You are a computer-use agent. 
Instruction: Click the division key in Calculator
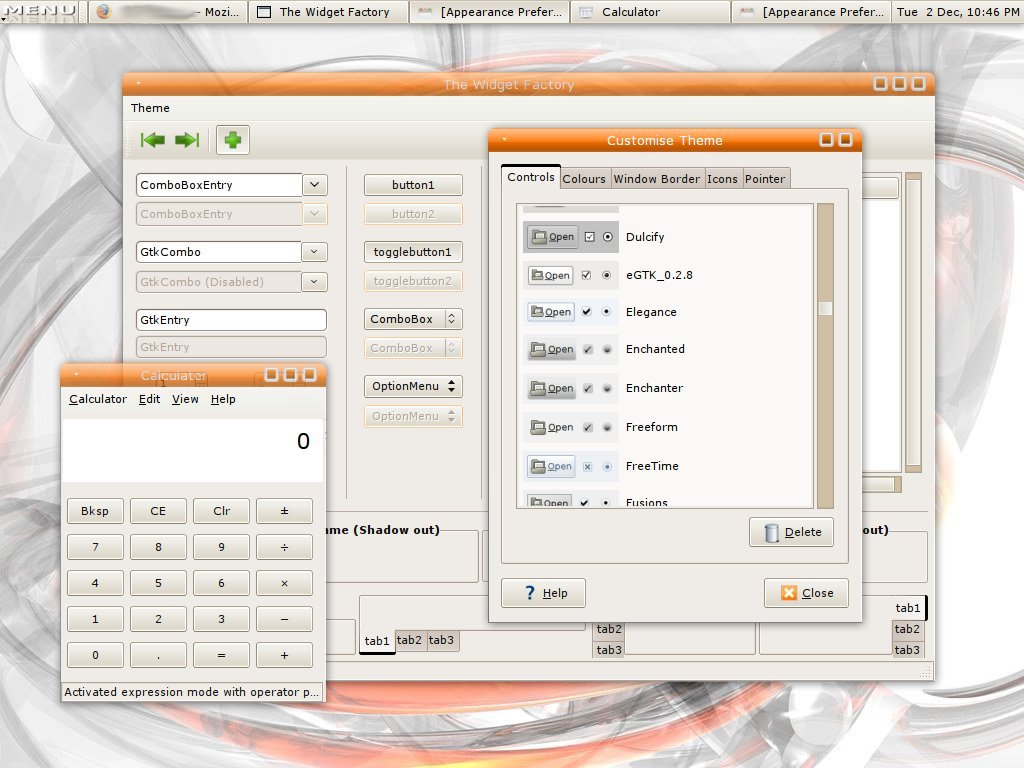tap(284, 547)
